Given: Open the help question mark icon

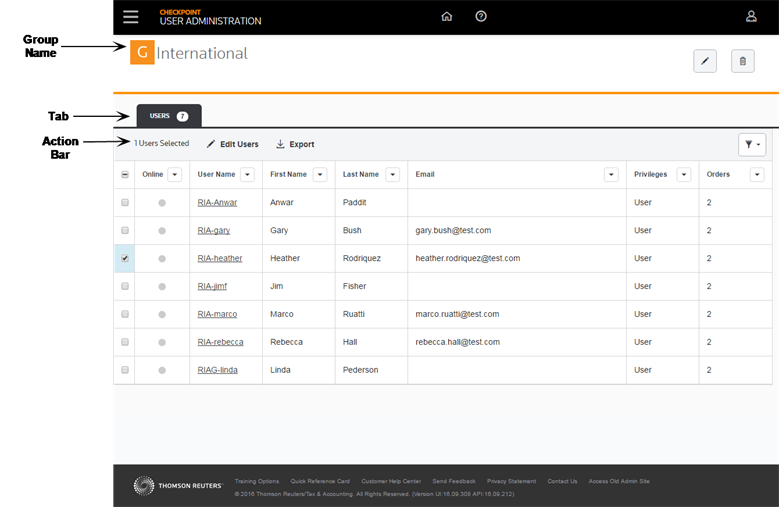Looking at the screenshot, I should pos(481,17).
